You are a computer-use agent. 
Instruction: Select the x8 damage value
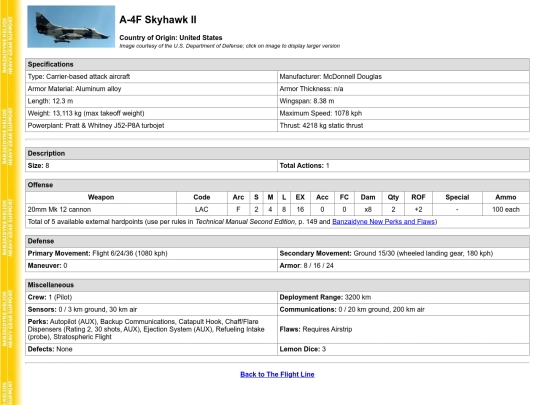[368, 209]
